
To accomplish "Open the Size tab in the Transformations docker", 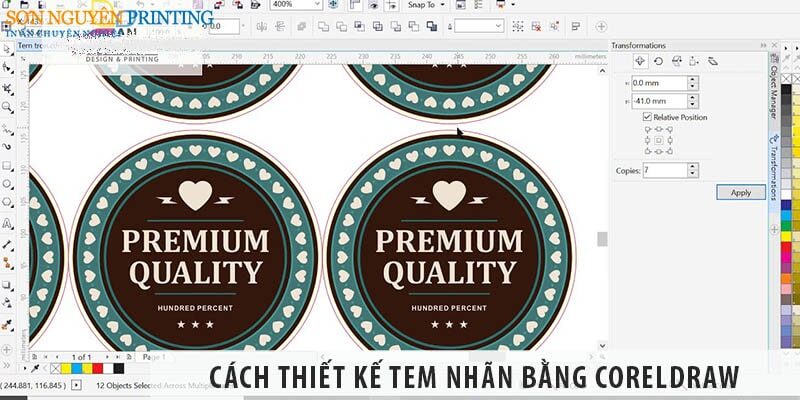I will pyautogui.click(x=694, y=61).
